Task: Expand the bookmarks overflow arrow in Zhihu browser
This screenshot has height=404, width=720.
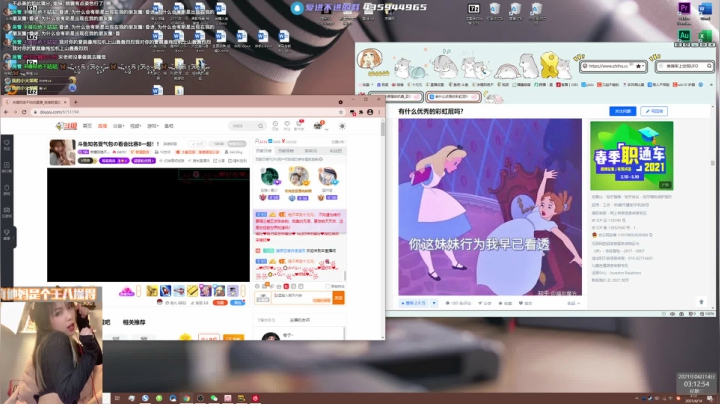Action: pos(711,84)
